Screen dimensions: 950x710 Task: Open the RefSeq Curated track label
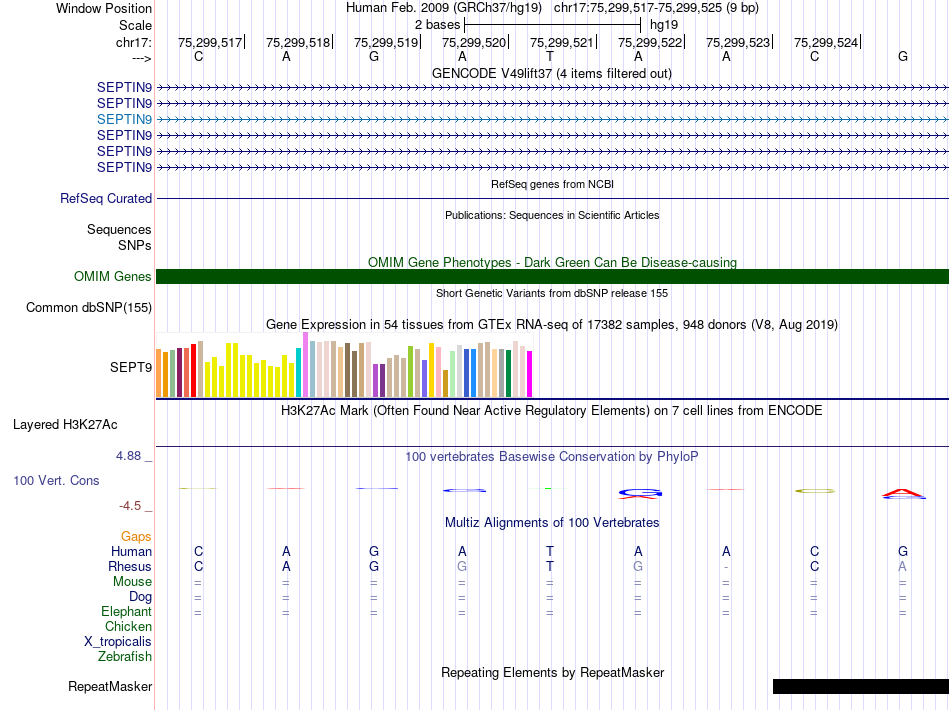[x=106, y=199]
